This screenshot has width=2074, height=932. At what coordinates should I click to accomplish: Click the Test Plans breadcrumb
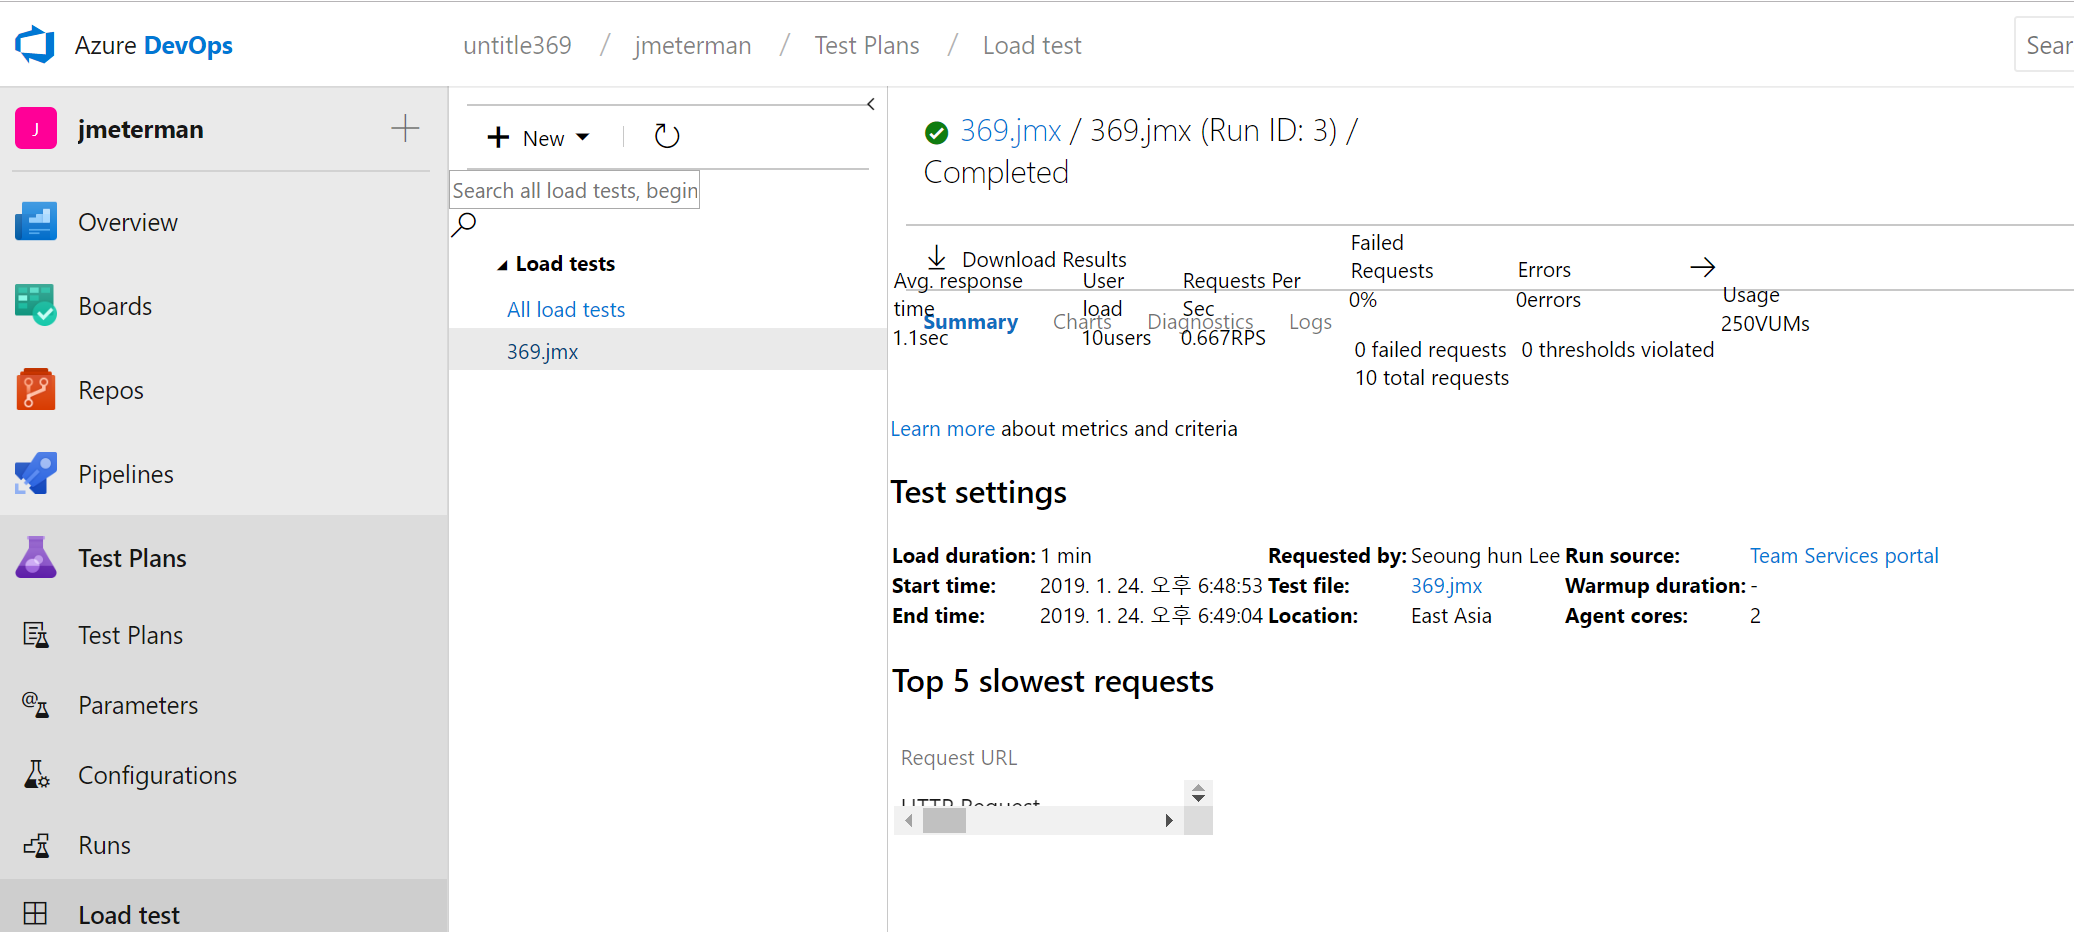pyautogui.click(x=867, y=46)
